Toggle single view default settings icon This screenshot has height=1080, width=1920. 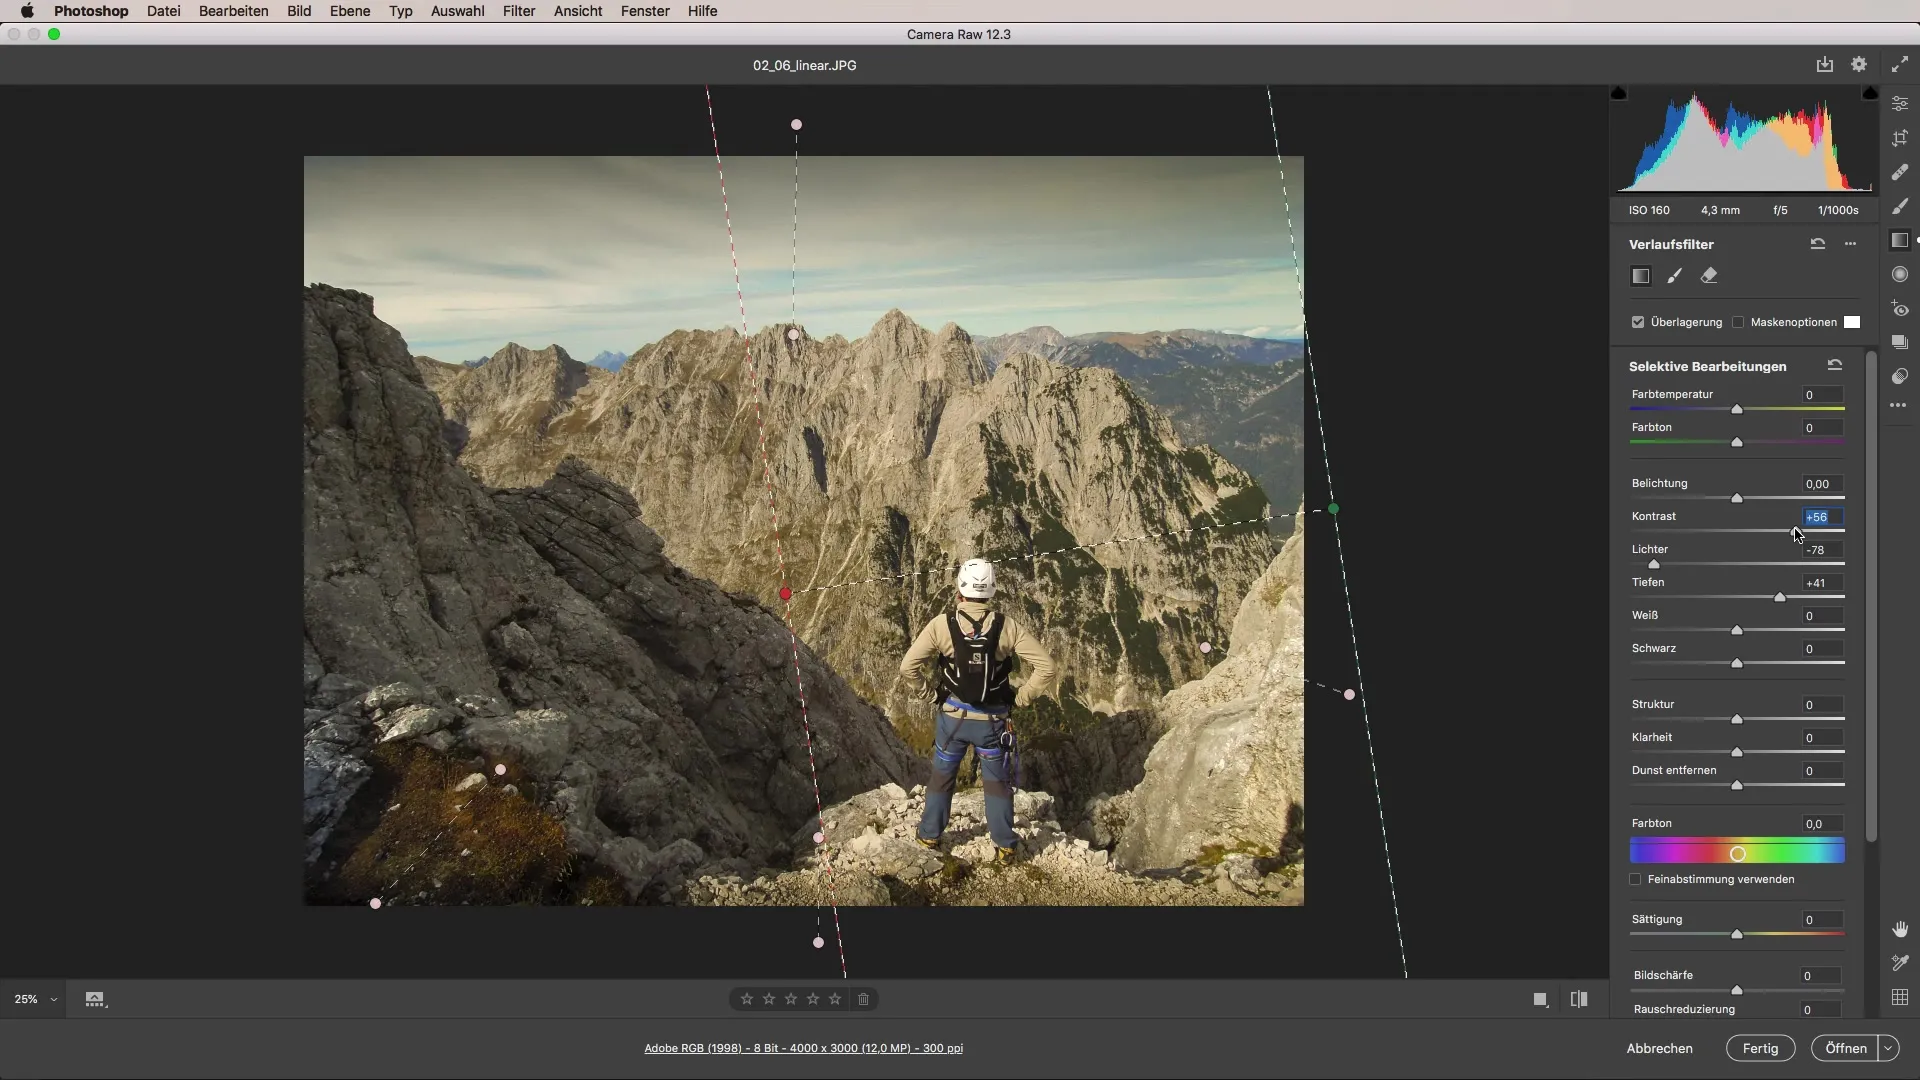[1541, 999]
